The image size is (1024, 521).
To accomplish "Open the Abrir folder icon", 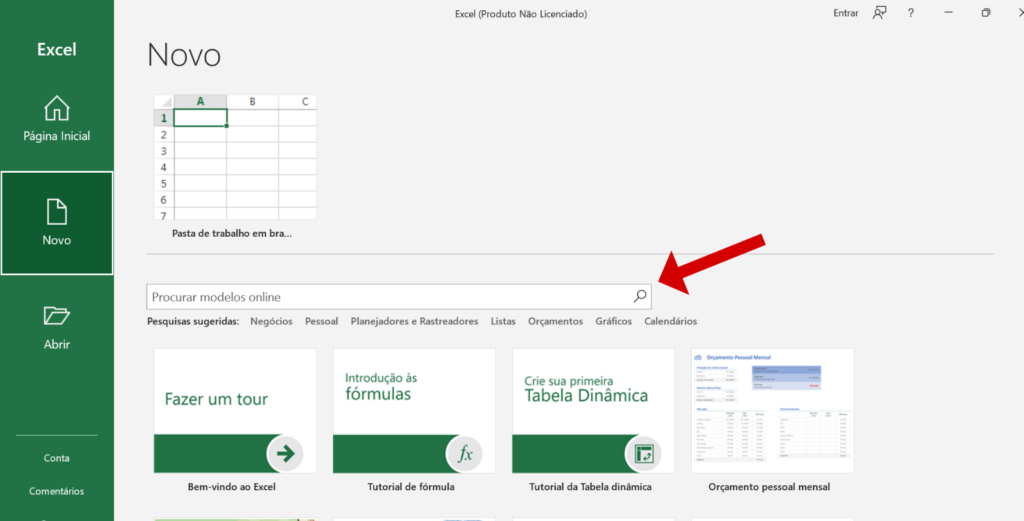I will pyautogui.click(x=57, y=316).
